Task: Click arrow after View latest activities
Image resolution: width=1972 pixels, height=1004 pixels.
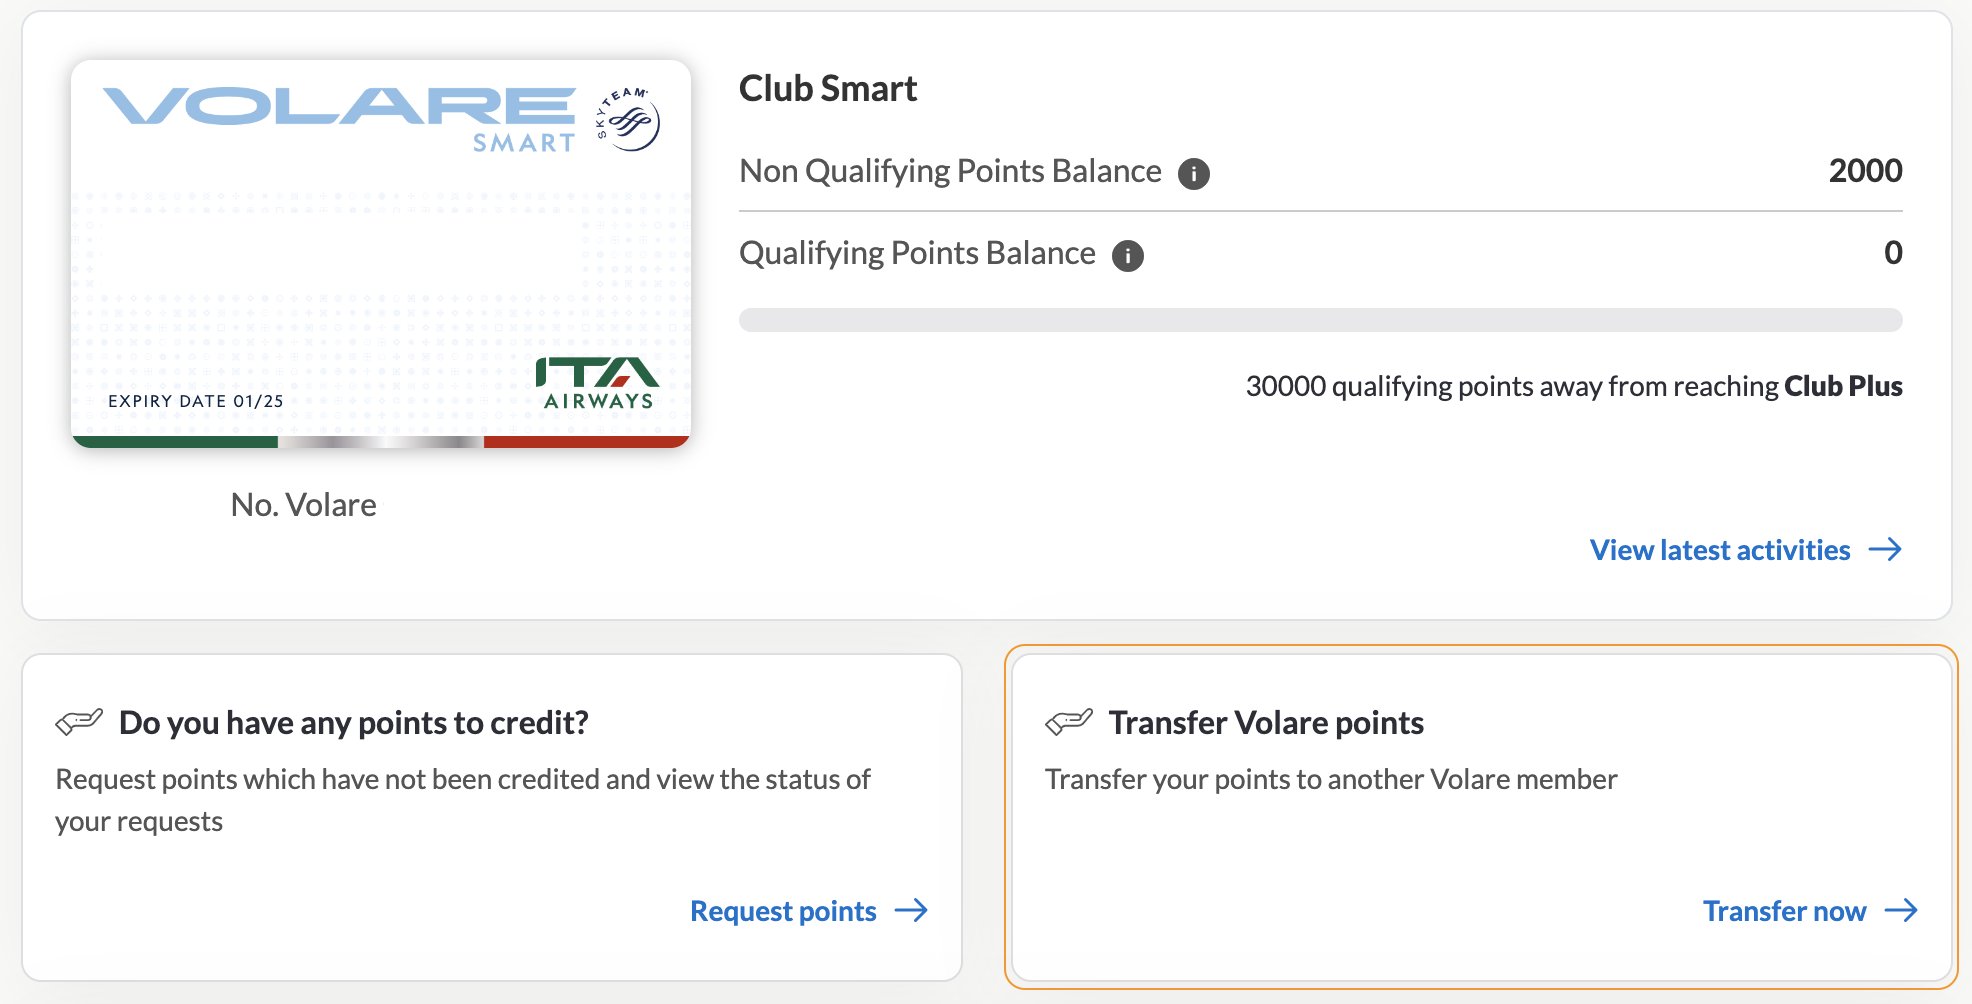Action: 1885,549
